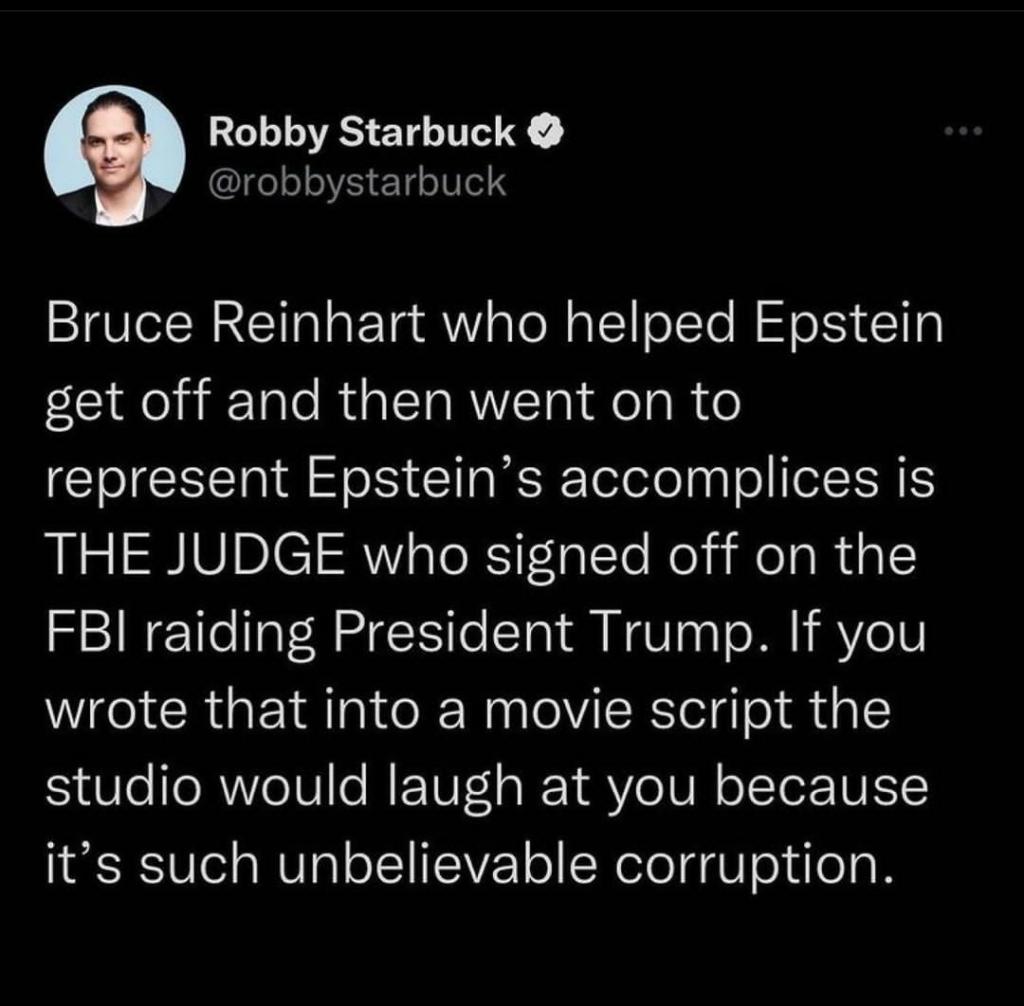Image resolution: width=1024 pixels, height=1006 pixels.
Task: Open Robby Starbuck's profile avatar photo
Action: [115, 155]
